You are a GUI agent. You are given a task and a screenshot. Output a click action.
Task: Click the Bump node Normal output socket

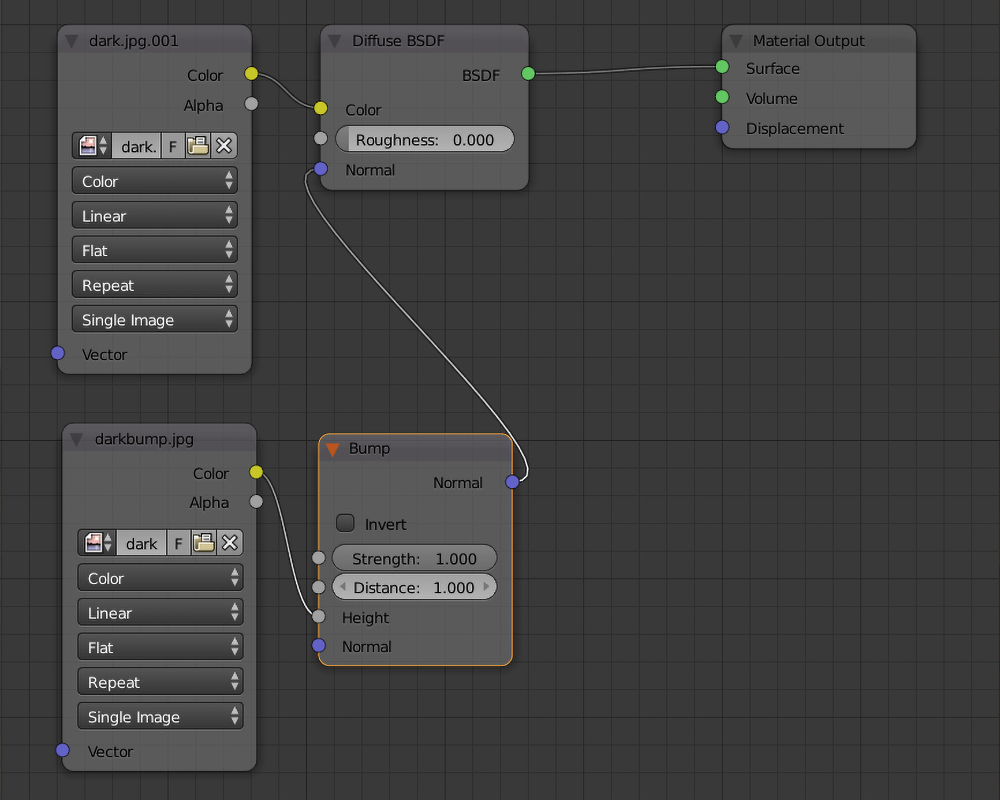(512, 482)
